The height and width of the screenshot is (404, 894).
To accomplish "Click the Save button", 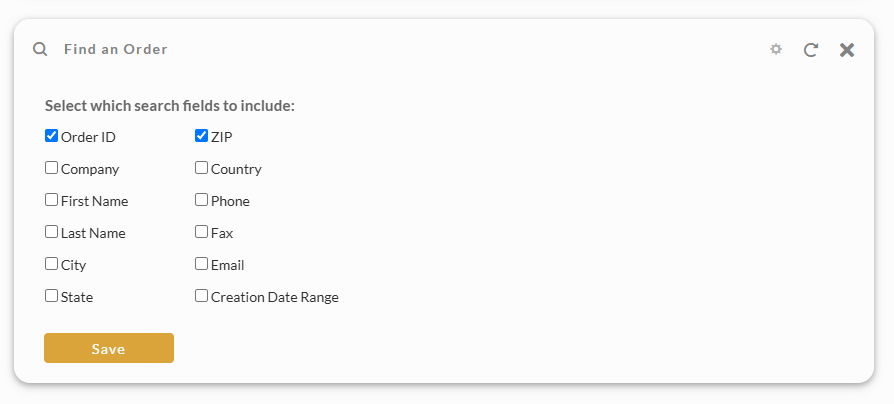I will (x=109, y=348).
